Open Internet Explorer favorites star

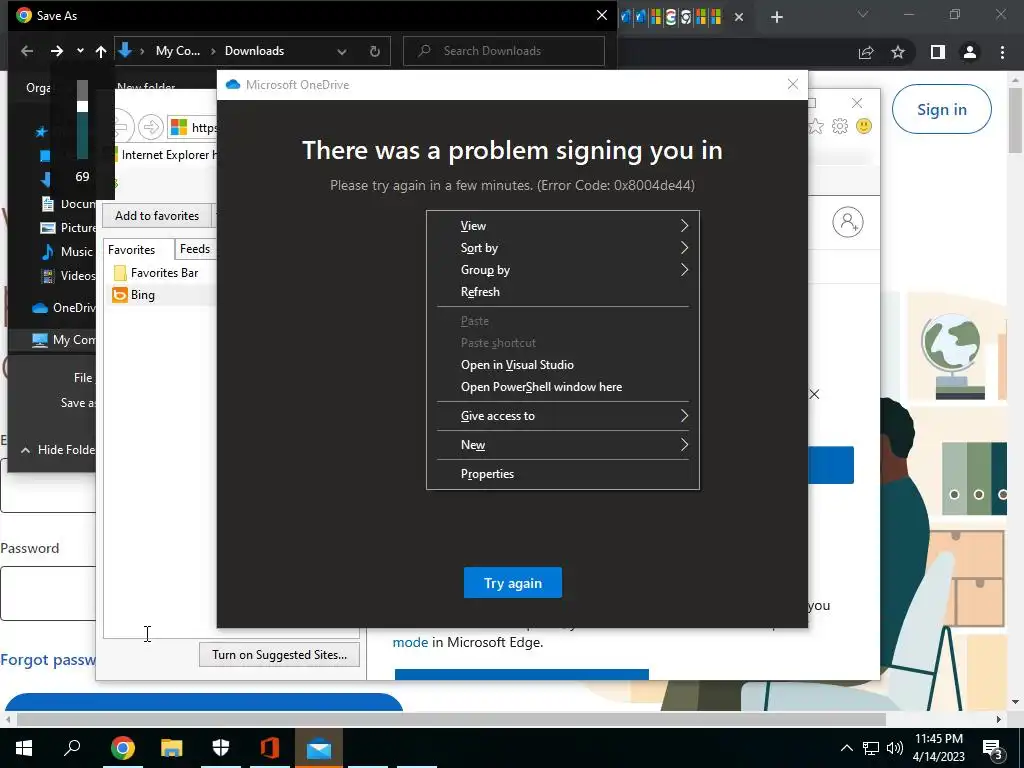[x=816, y=126]
